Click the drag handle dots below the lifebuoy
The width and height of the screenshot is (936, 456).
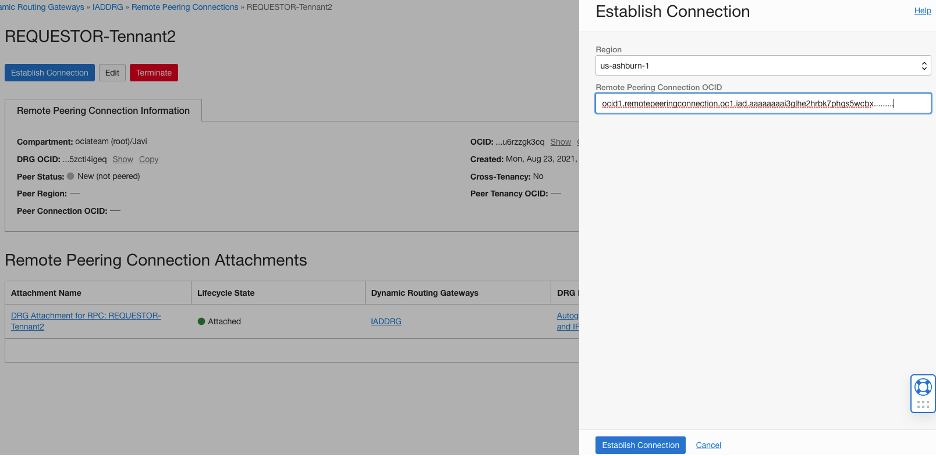coord(922,405)
